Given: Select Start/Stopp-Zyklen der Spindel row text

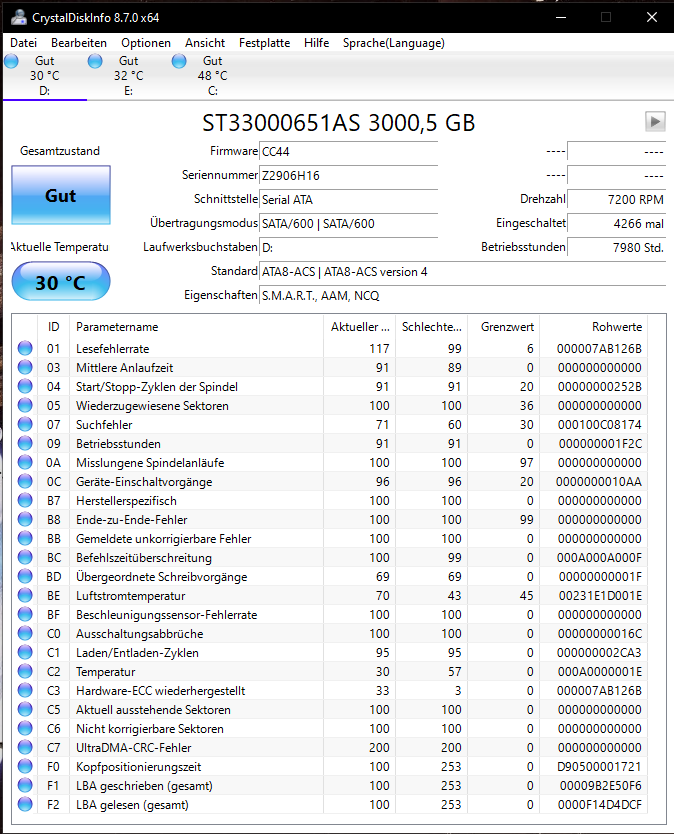Looking at the screenshot, I should (157, 387).
